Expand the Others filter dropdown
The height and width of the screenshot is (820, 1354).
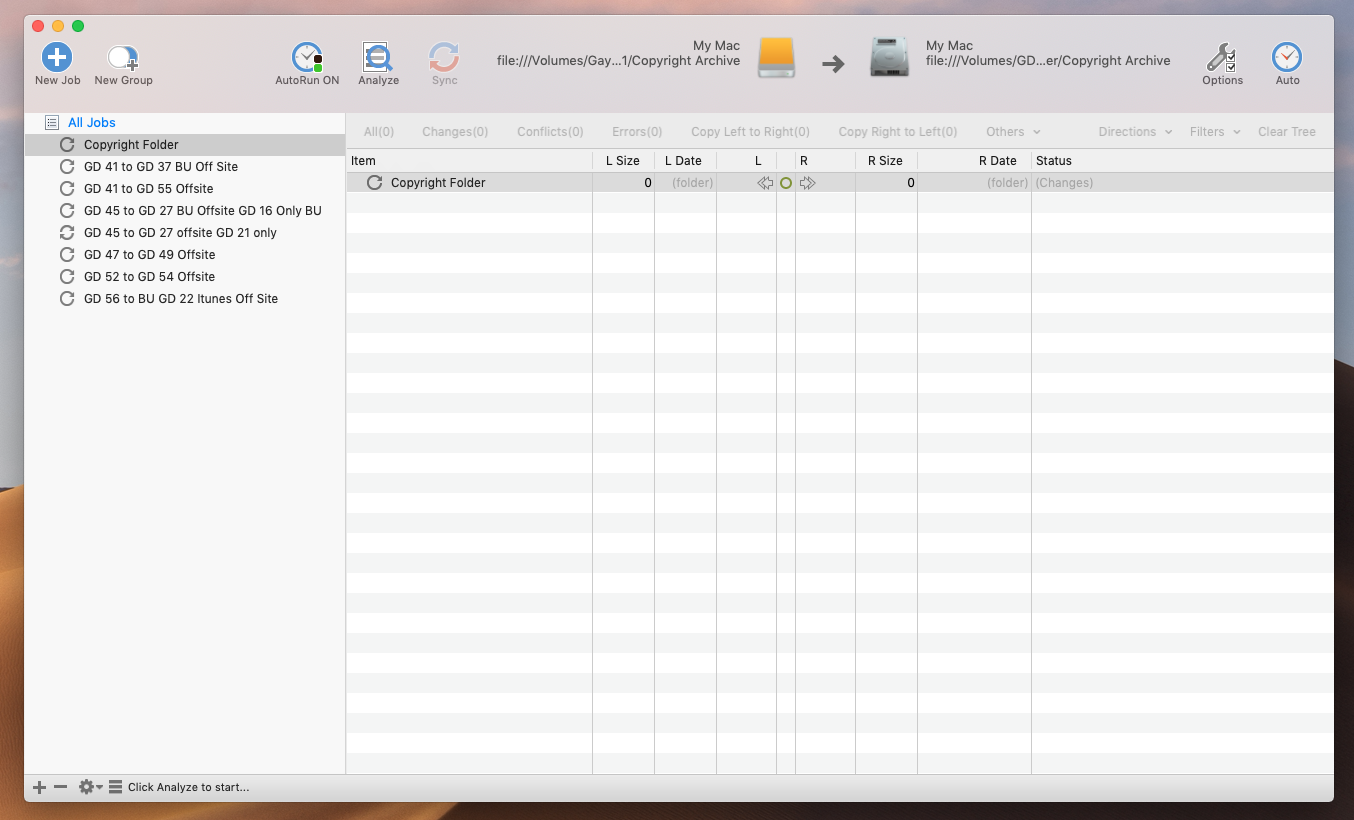(x=1013, y=132)
